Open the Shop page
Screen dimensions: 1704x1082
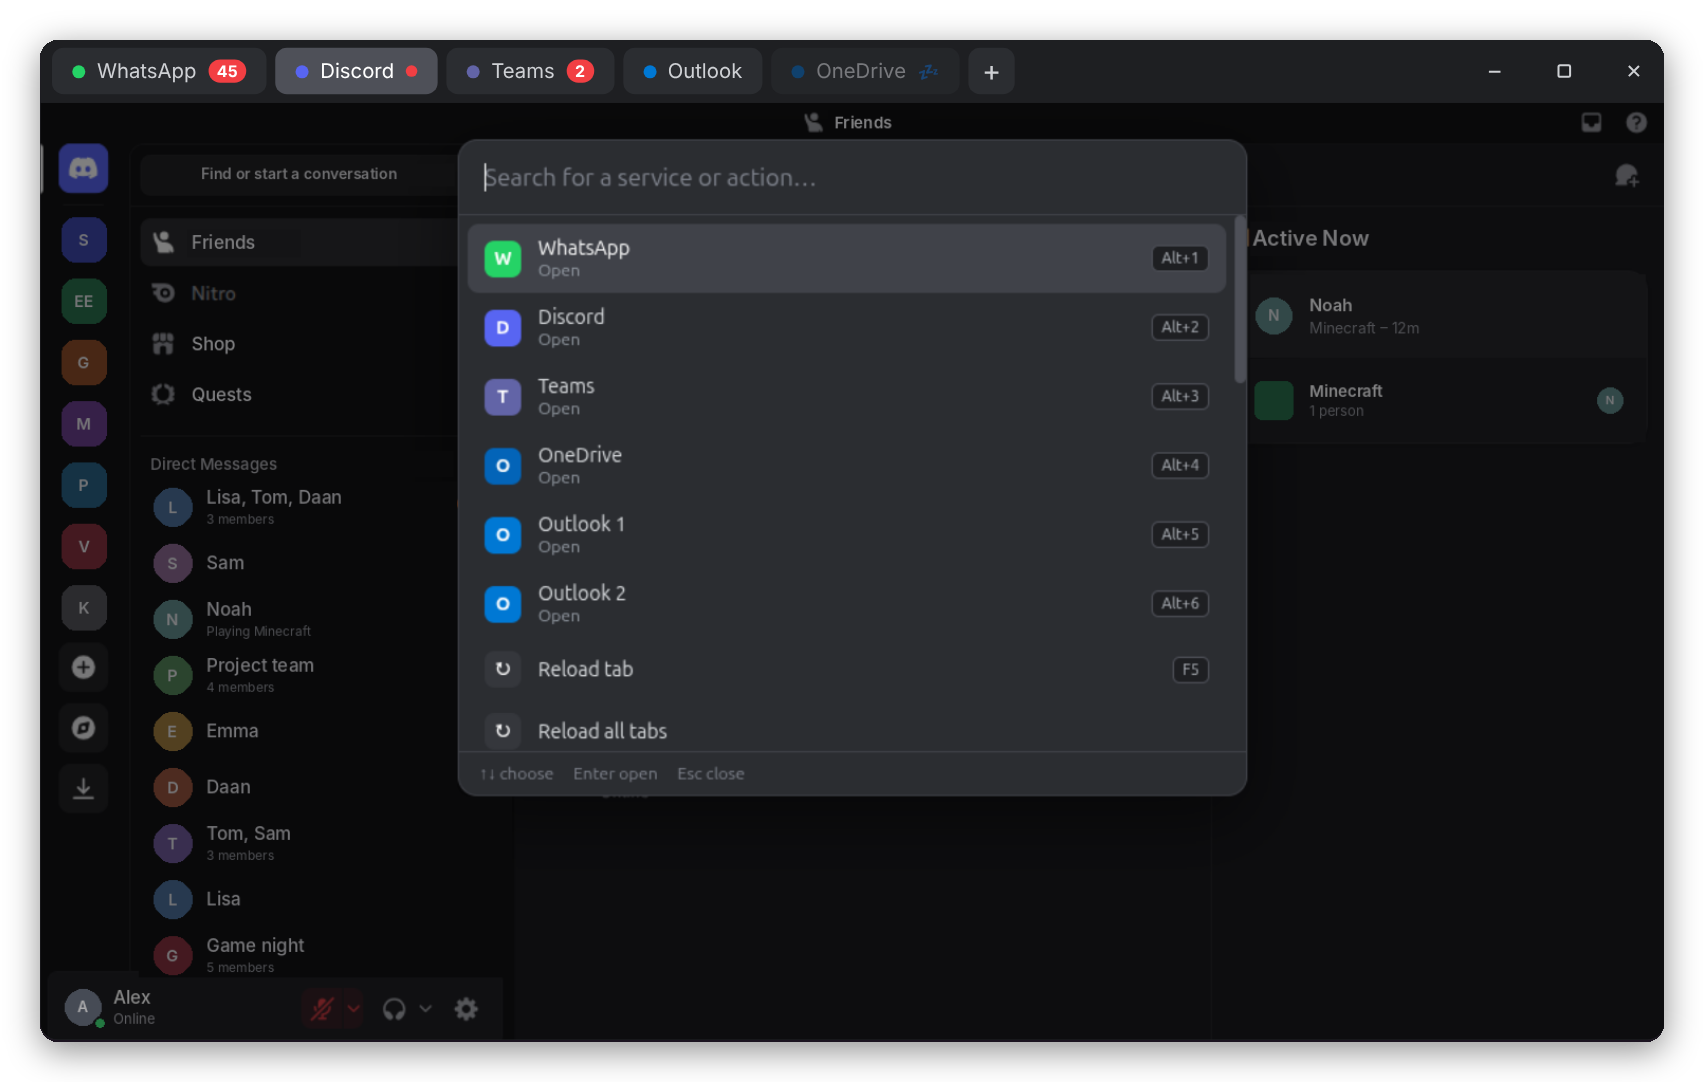pos(299,344)
